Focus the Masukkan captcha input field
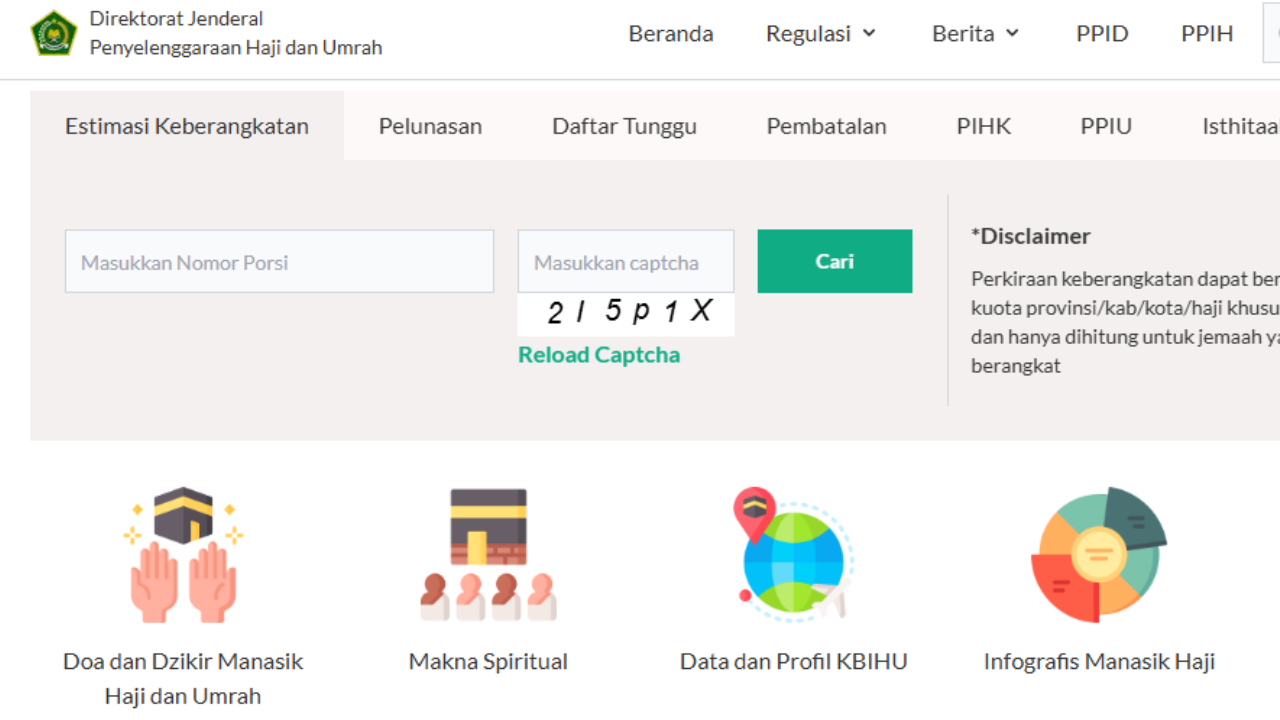This screenshot has height=720, width=1280. tap(626, 261)
